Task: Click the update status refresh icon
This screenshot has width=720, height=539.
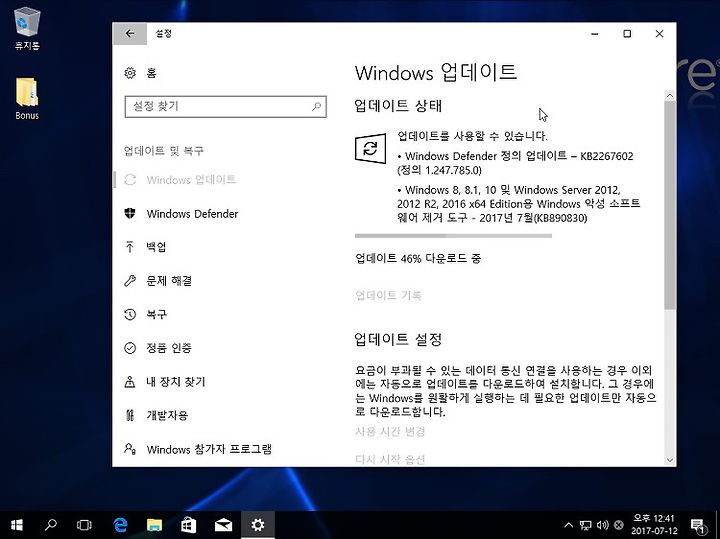Action: (371, 148)
